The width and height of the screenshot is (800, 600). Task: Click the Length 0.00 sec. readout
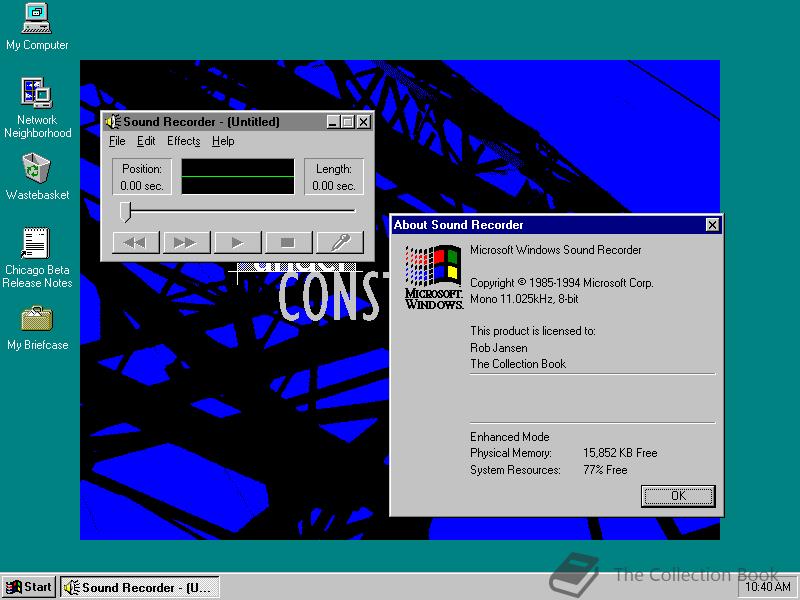pos(334,177)
